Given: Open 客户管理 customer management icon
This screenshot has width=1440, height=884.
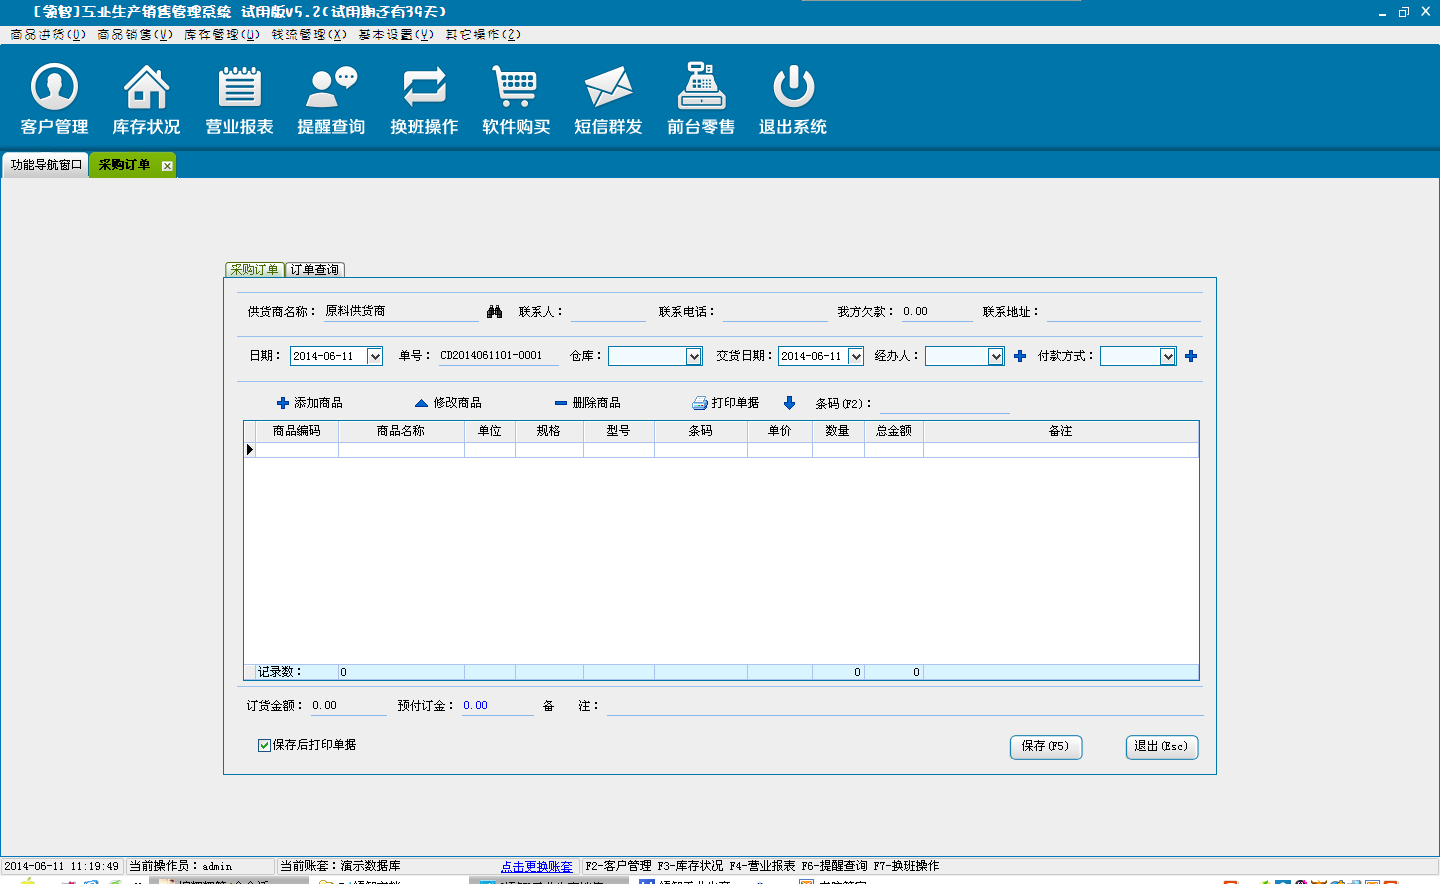Looking at the screenshot, I should (54, 88).
